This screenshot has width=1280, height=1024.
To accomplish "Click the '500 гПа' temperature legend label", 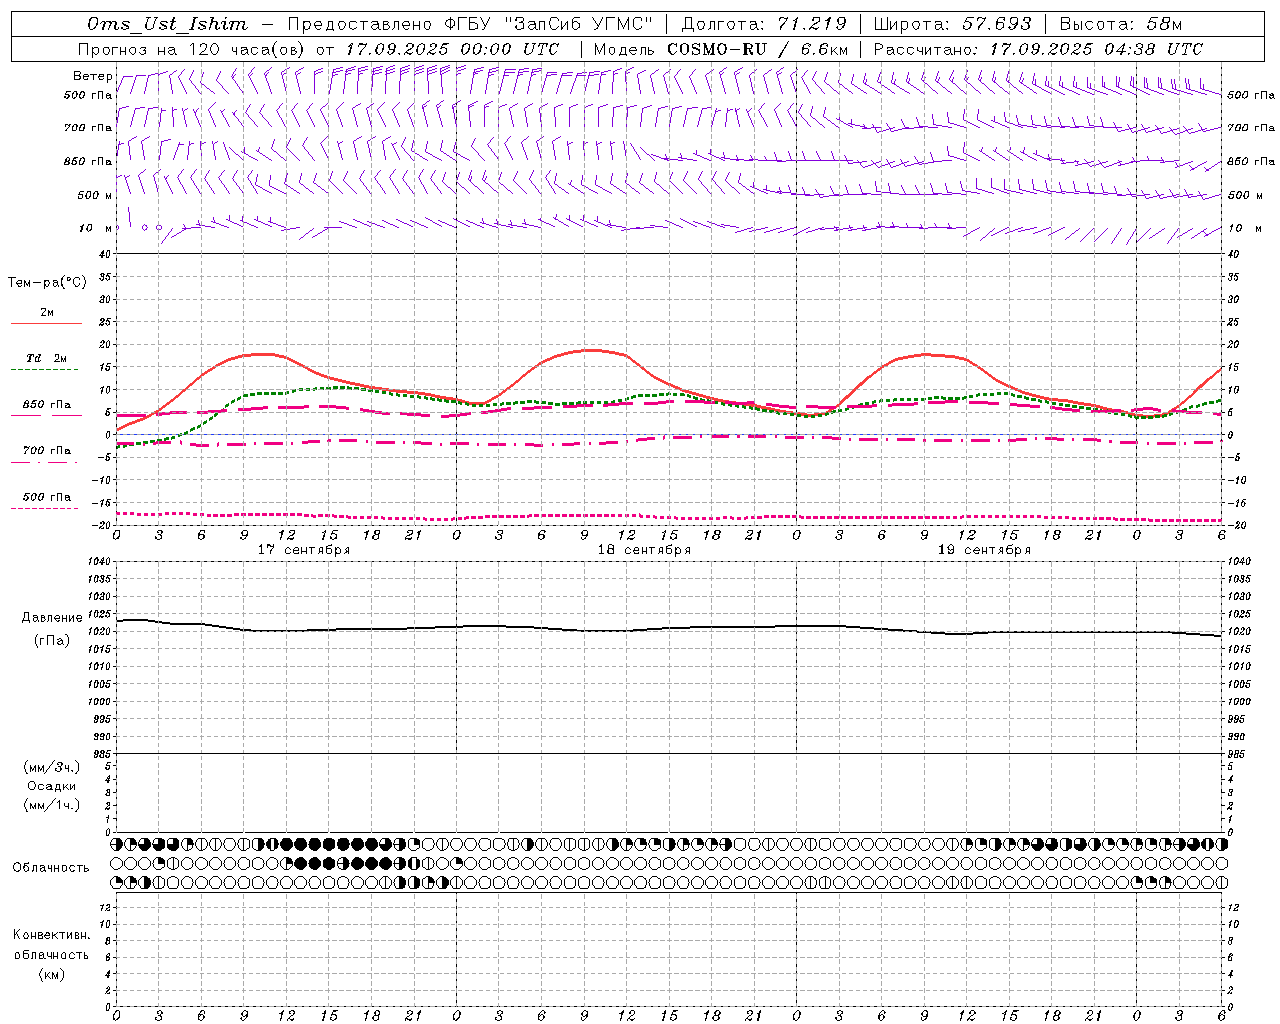I will pyautogui.click(x=47, y=497).
